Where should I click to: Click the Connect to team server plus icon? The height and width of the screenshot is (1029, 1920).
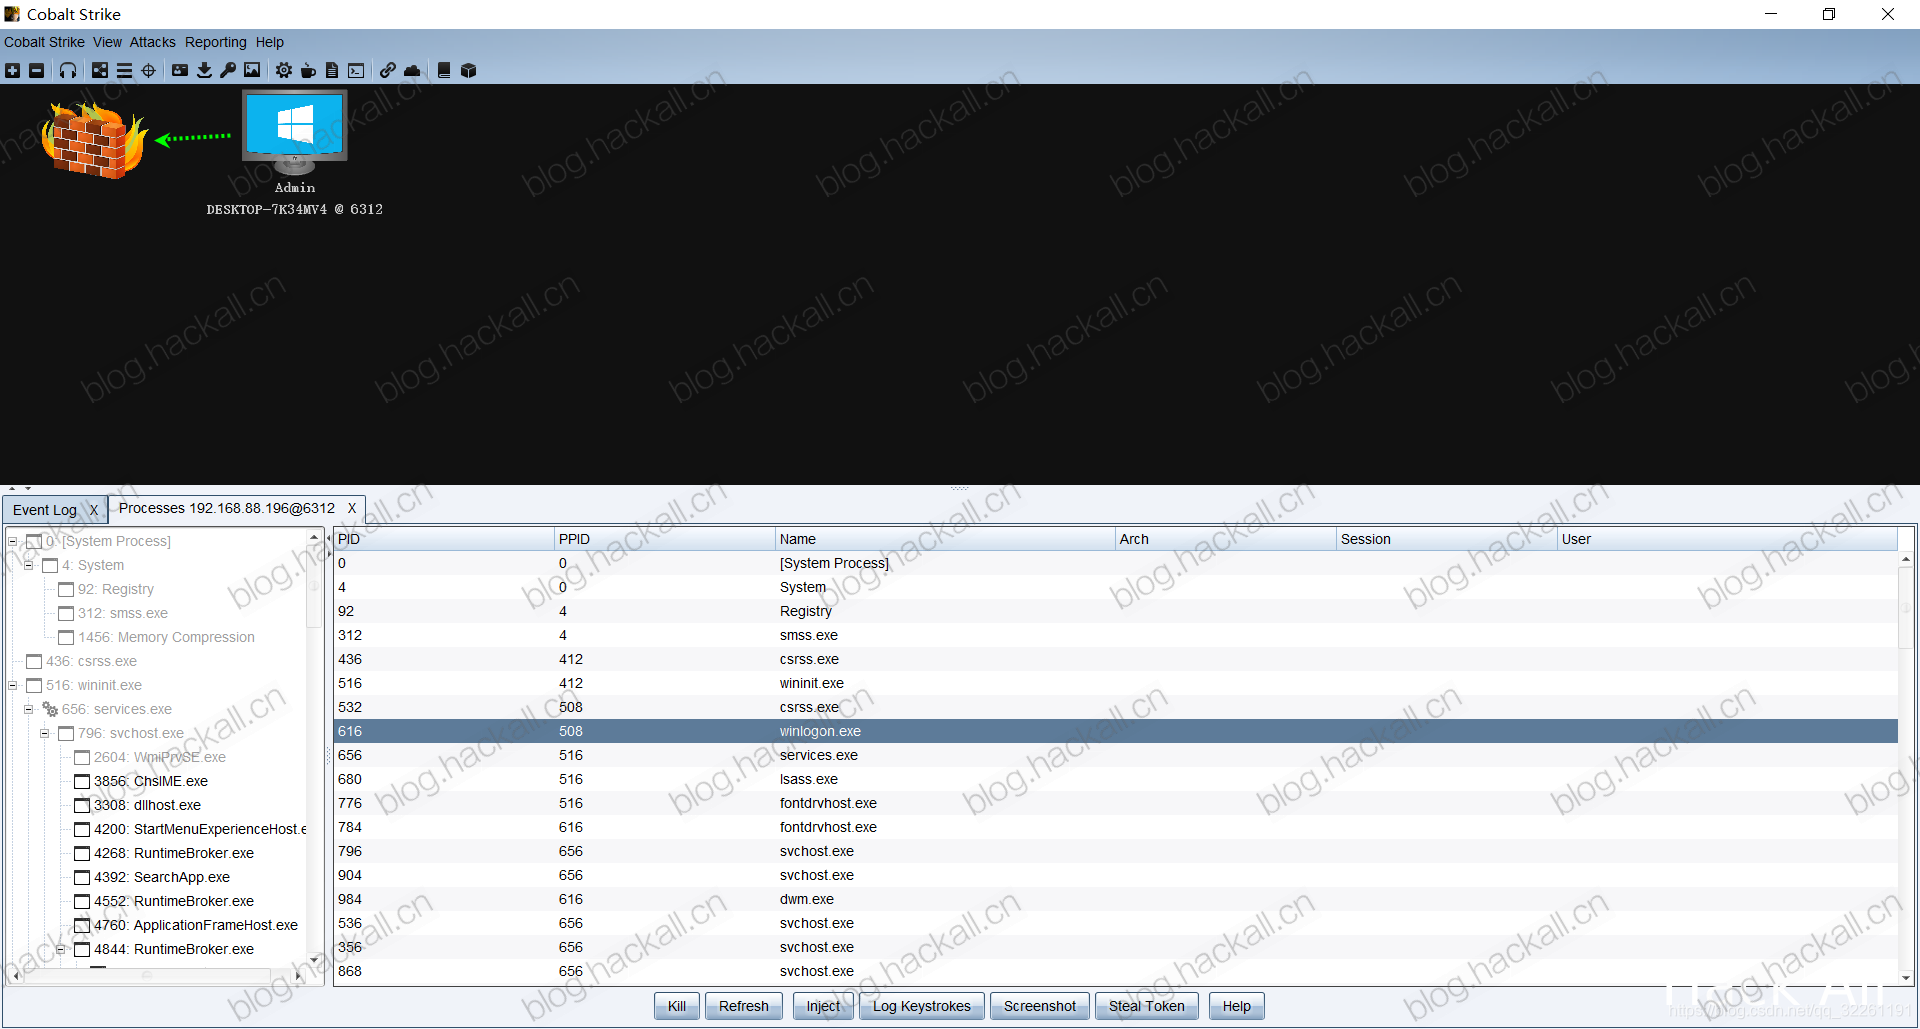click(12, 70)
